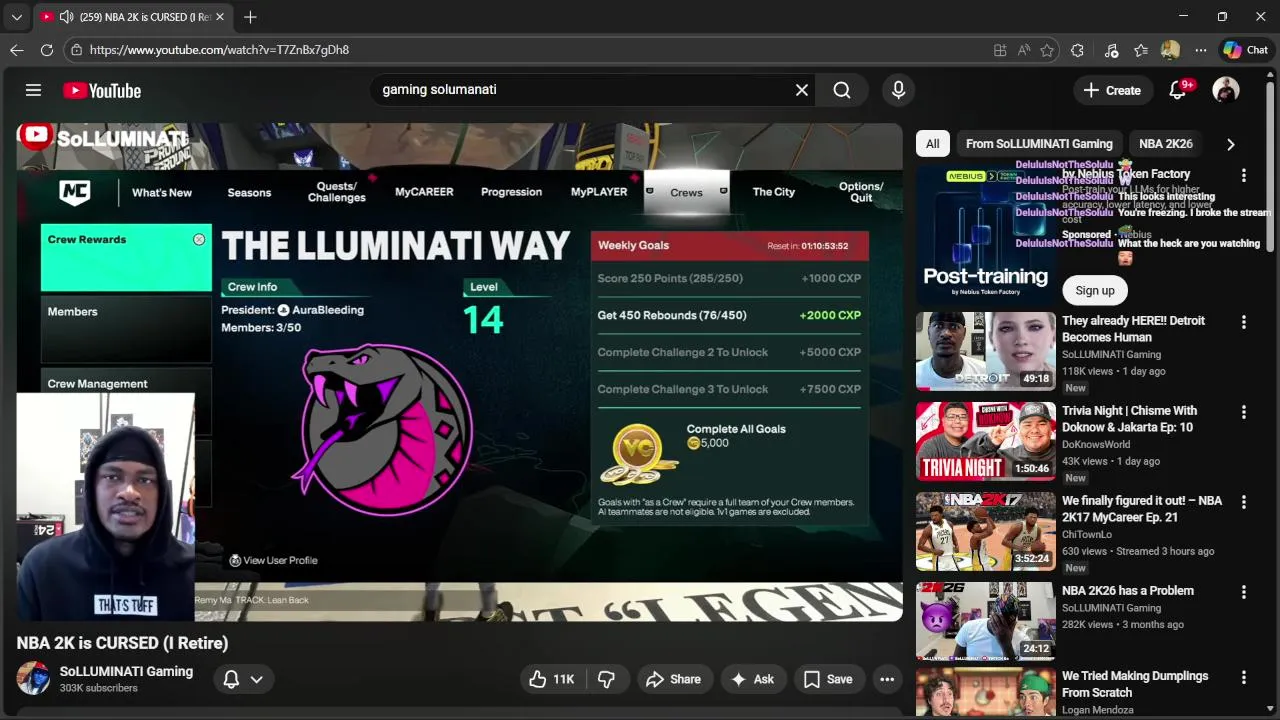Open They already HERE Detroit video title
This screenshot has height=720, width=1280.
[1133, 329]
